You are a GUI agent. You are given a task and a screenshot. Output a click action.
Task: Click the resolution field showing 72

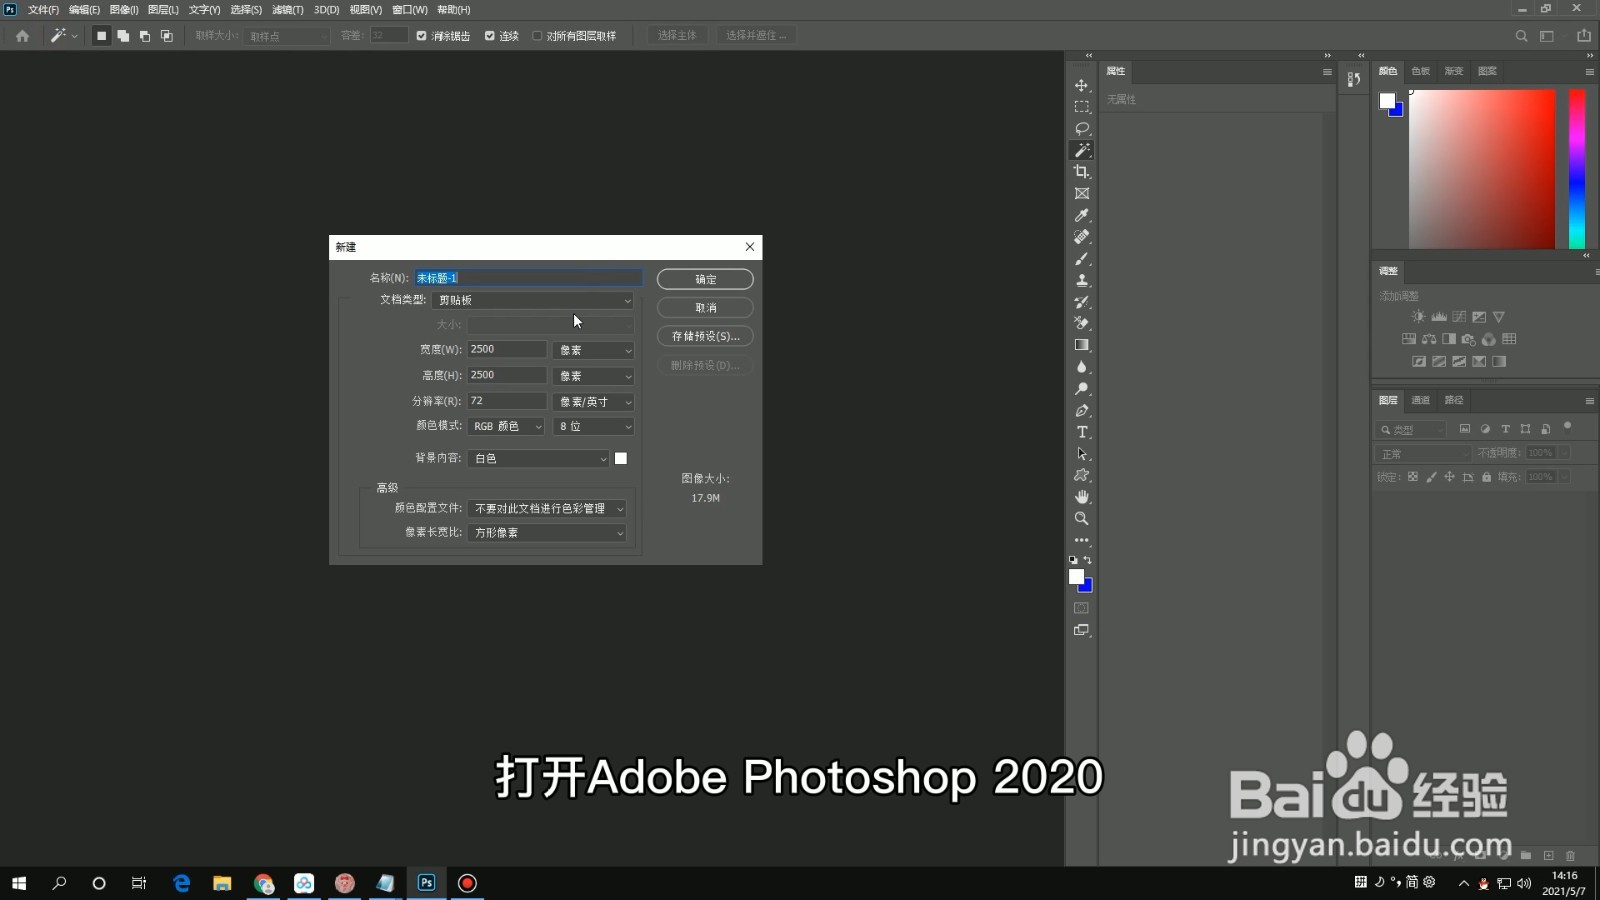506,401
